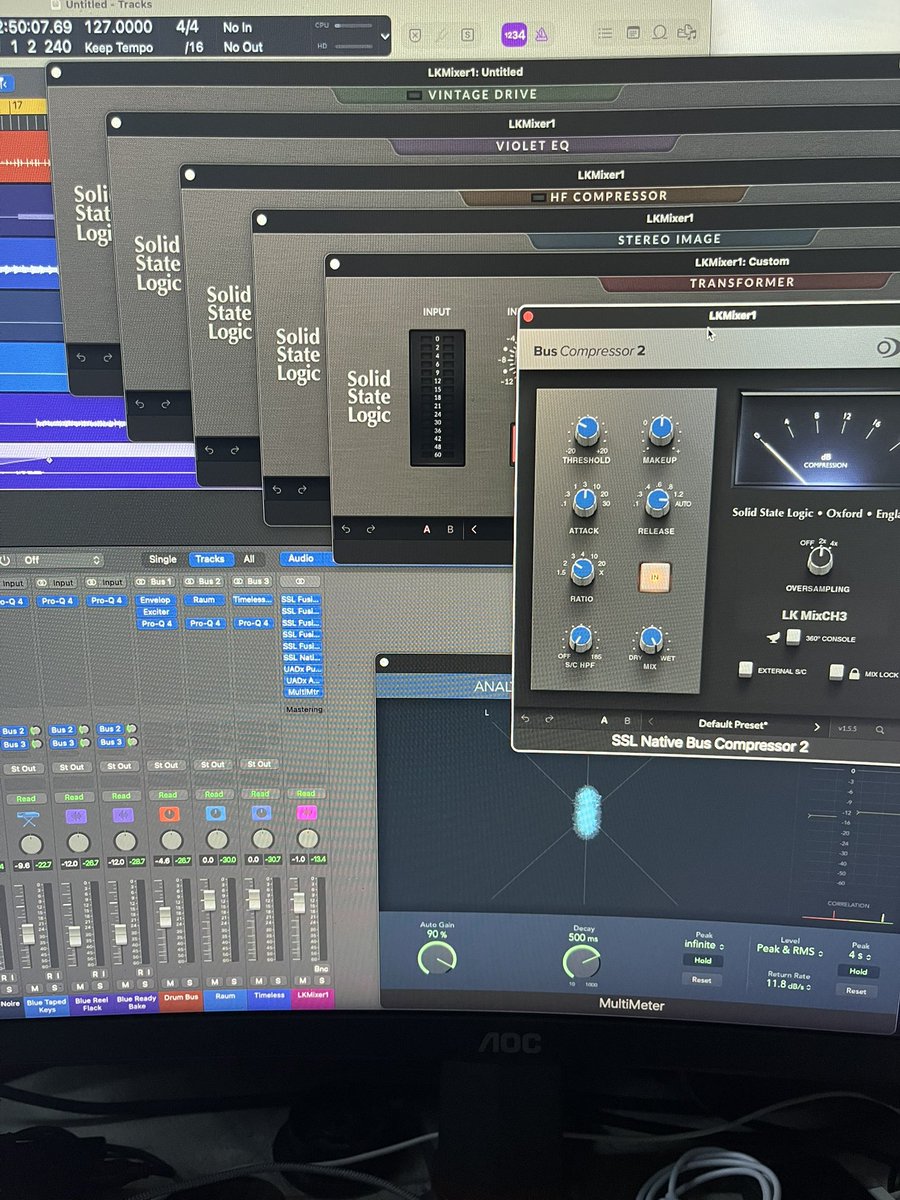The height and width of the screenshot is (1200, 900).
Task: Open the loop browser icon
Action: [x=659, y=33]
